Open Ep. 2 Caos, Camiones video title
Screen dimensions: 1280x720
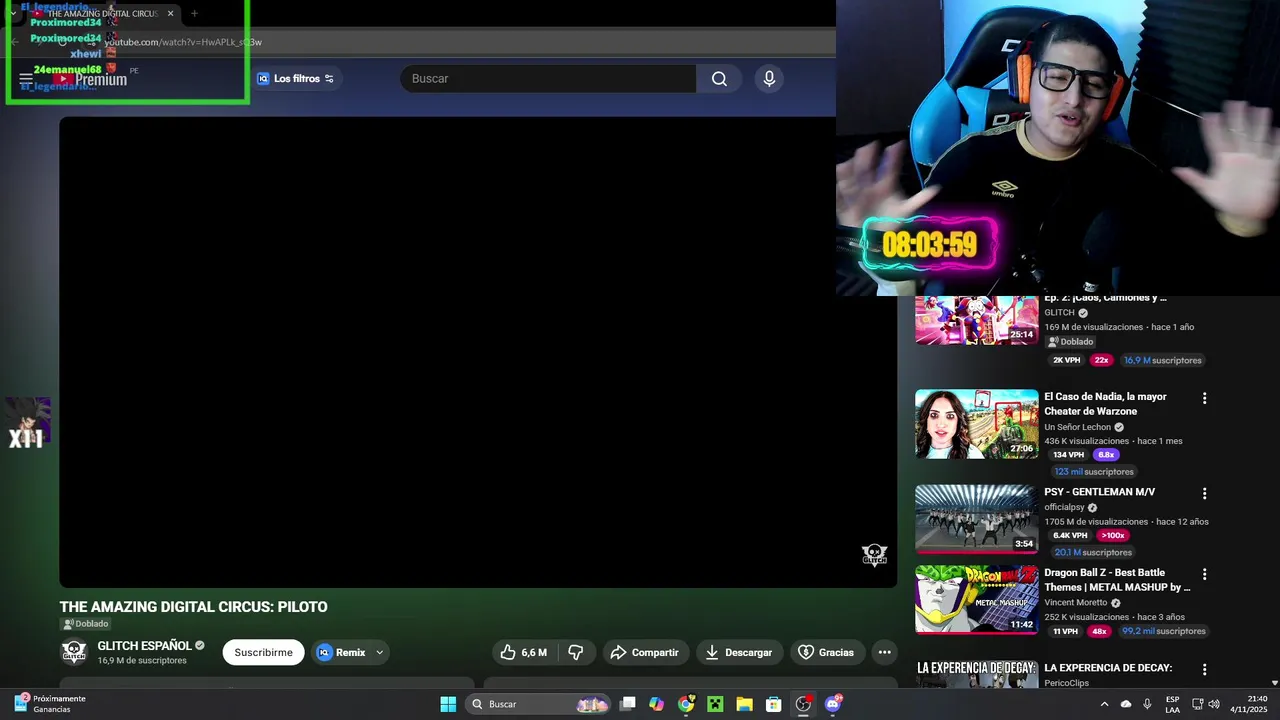pos(1105,298)
